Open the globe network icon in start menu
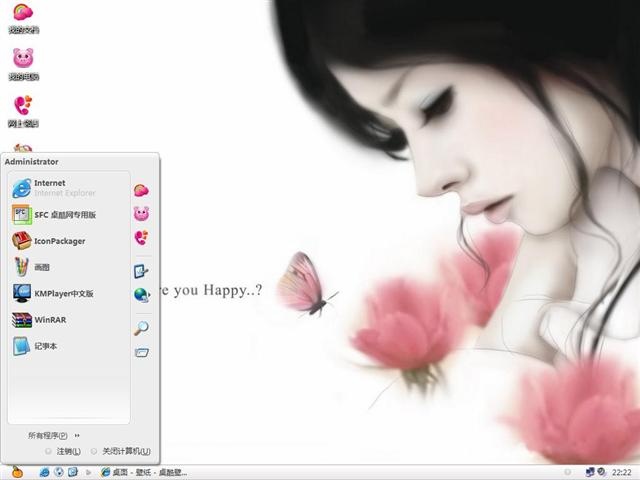Viewport: 640px width, 480px height. [x=141, y=295]
